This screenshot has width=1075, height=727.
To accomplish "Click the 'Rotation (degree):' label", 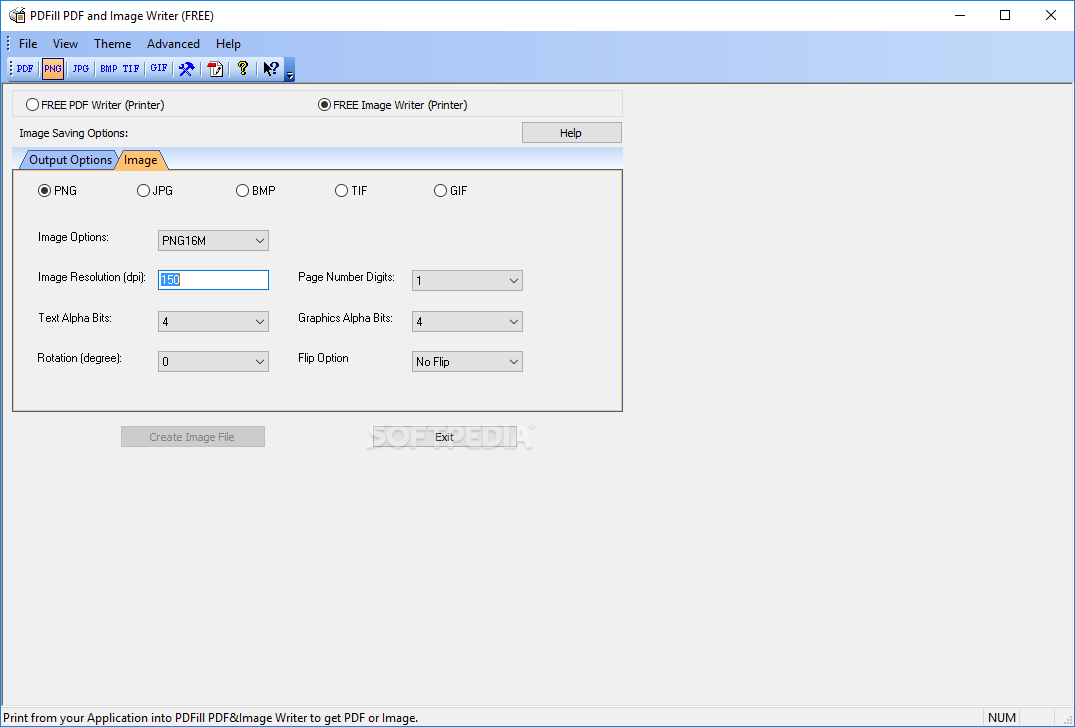I will pyautogui.click(x=80, y=358).
